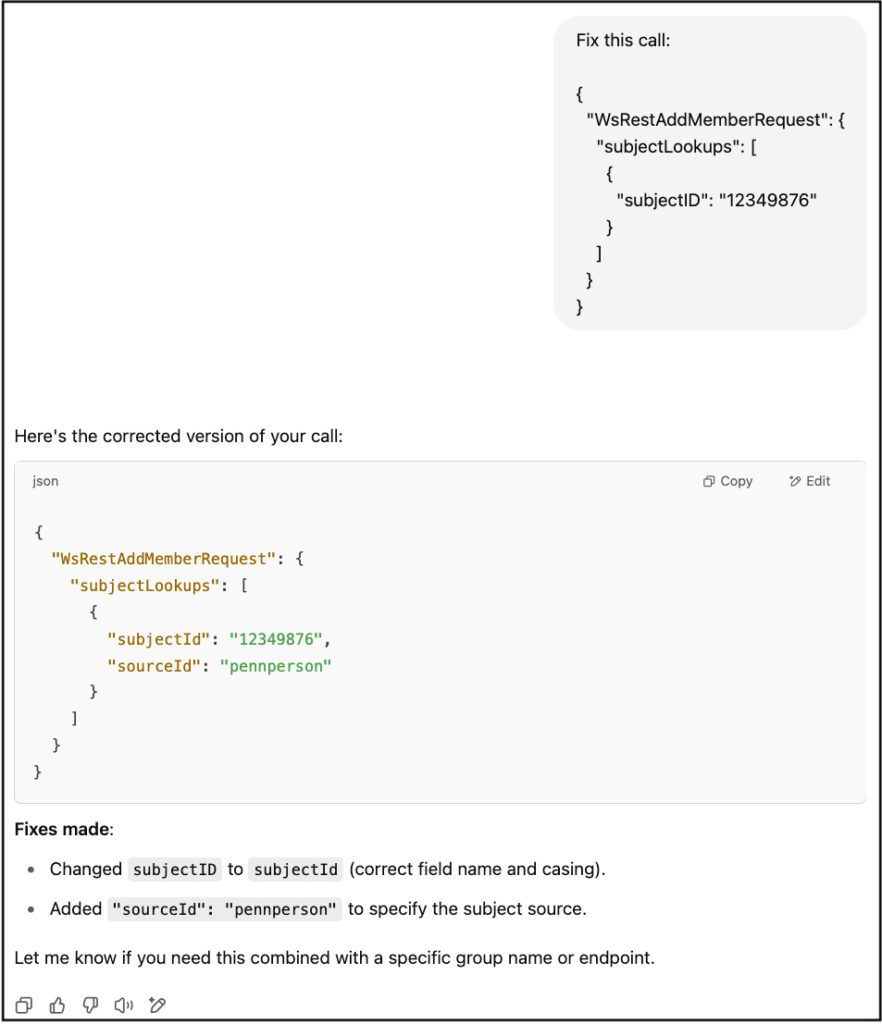Click the clipboard icon beside Copy in code header
882x1024 pixels.
point(708,481)
